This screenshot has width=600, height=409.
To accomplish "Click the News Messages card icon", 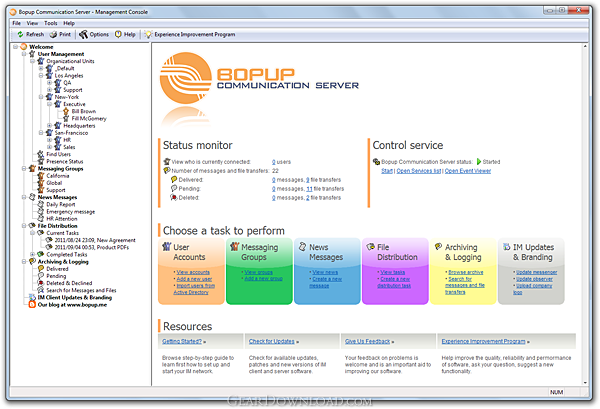I will point(302,247).
